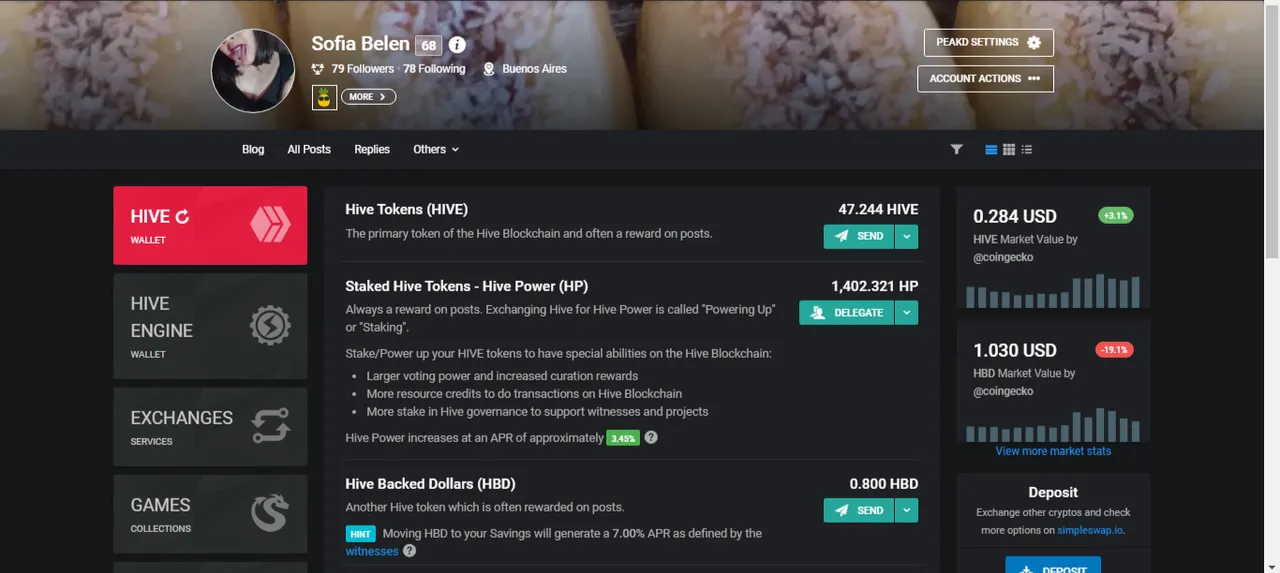
Task: Click the HIVE market value bar chart
Action: [x=1053, y=290]
